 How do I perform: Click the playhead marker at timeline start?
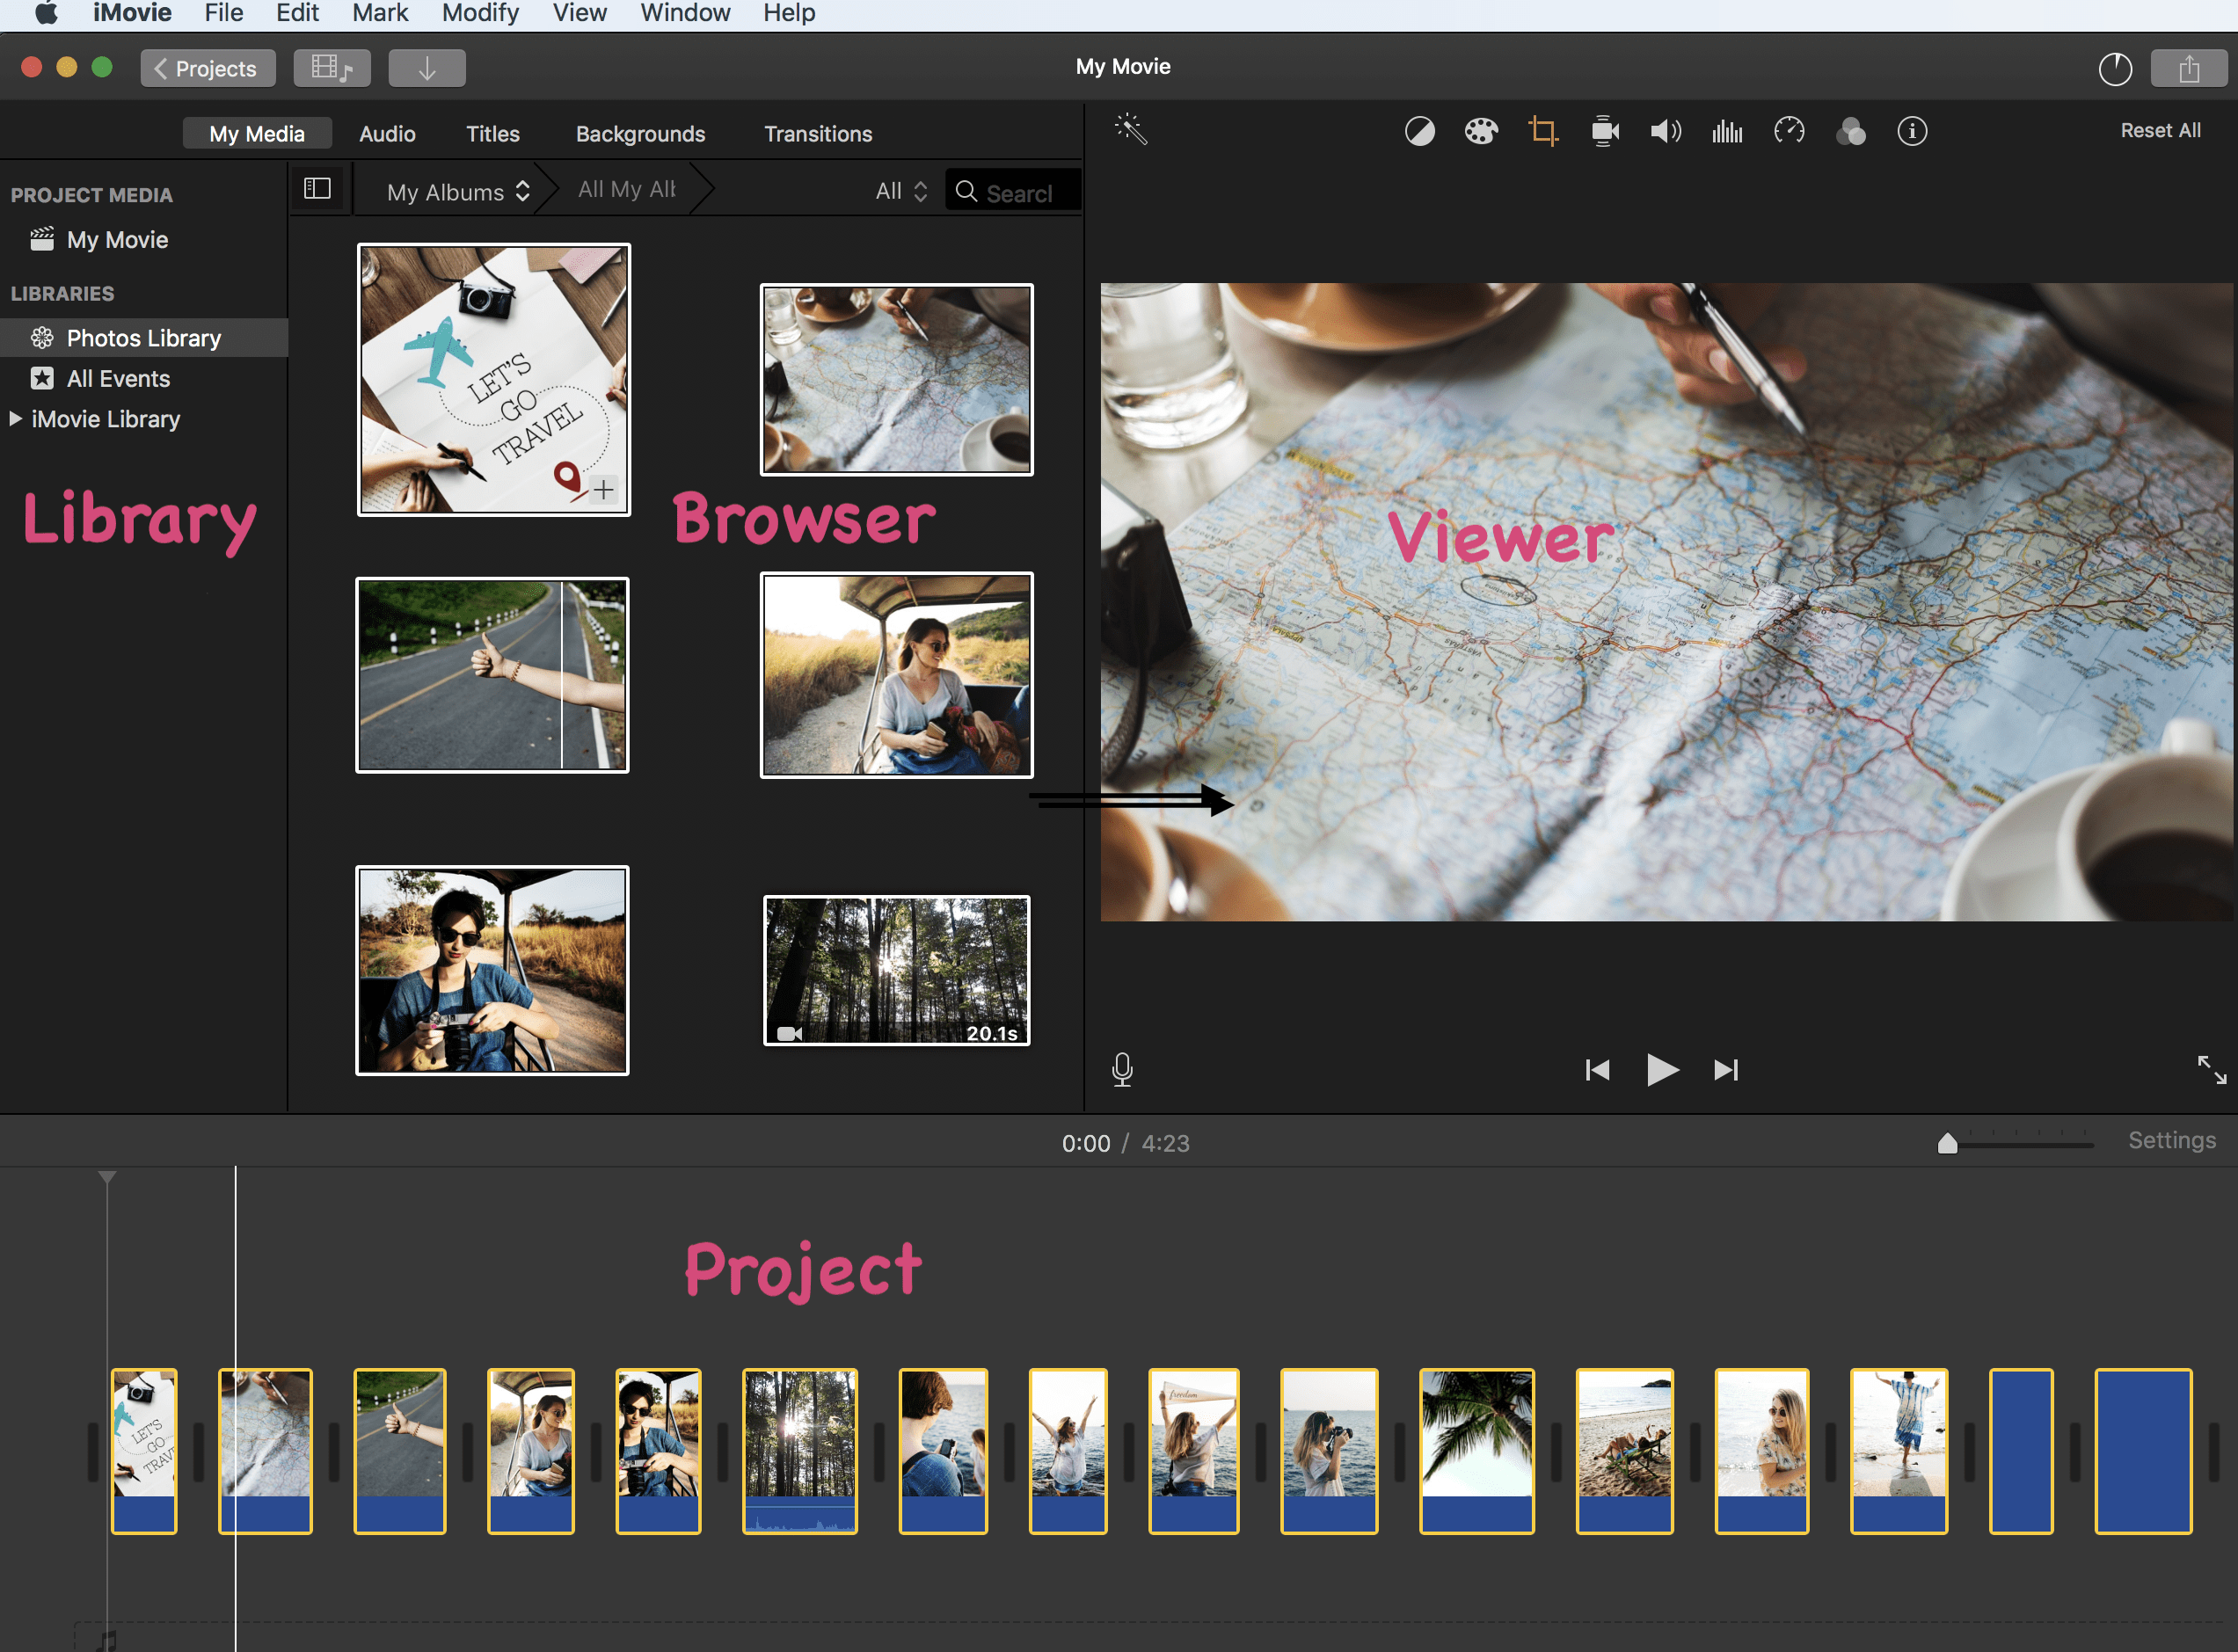point(107,1177)
